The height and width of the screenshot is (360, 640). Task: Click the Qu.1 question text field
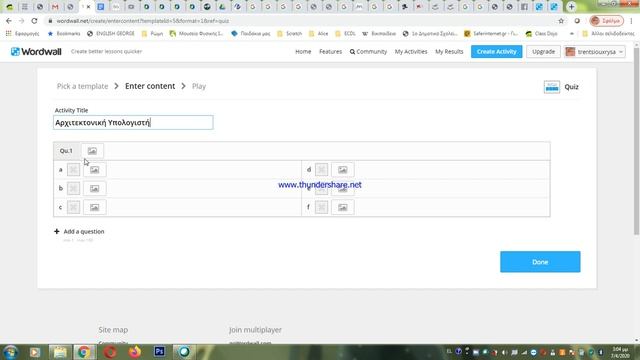coord(326,151)
